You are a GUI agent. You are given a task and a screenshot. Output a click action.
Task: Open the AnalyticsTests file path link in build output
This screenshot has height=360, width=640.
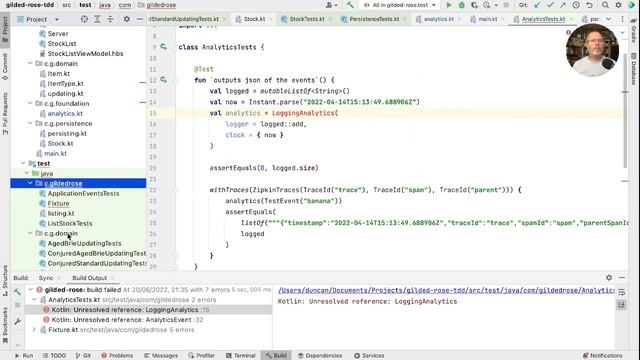[446, 290]
